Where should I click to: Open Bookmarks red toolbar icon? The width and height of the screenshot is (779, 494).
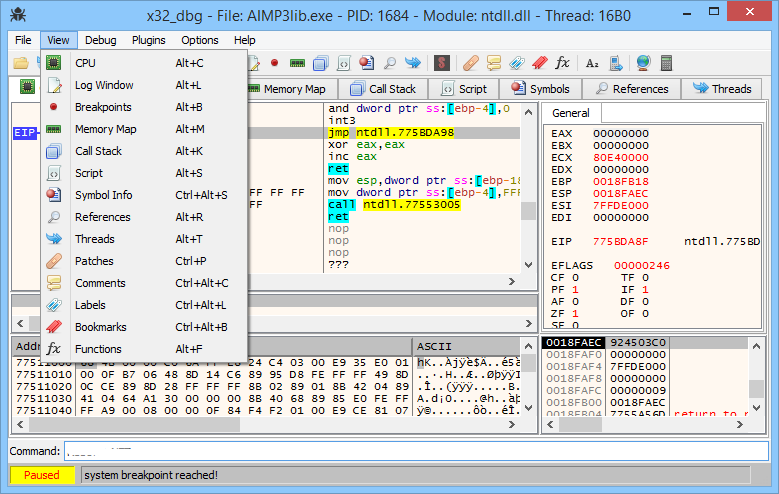540,63
